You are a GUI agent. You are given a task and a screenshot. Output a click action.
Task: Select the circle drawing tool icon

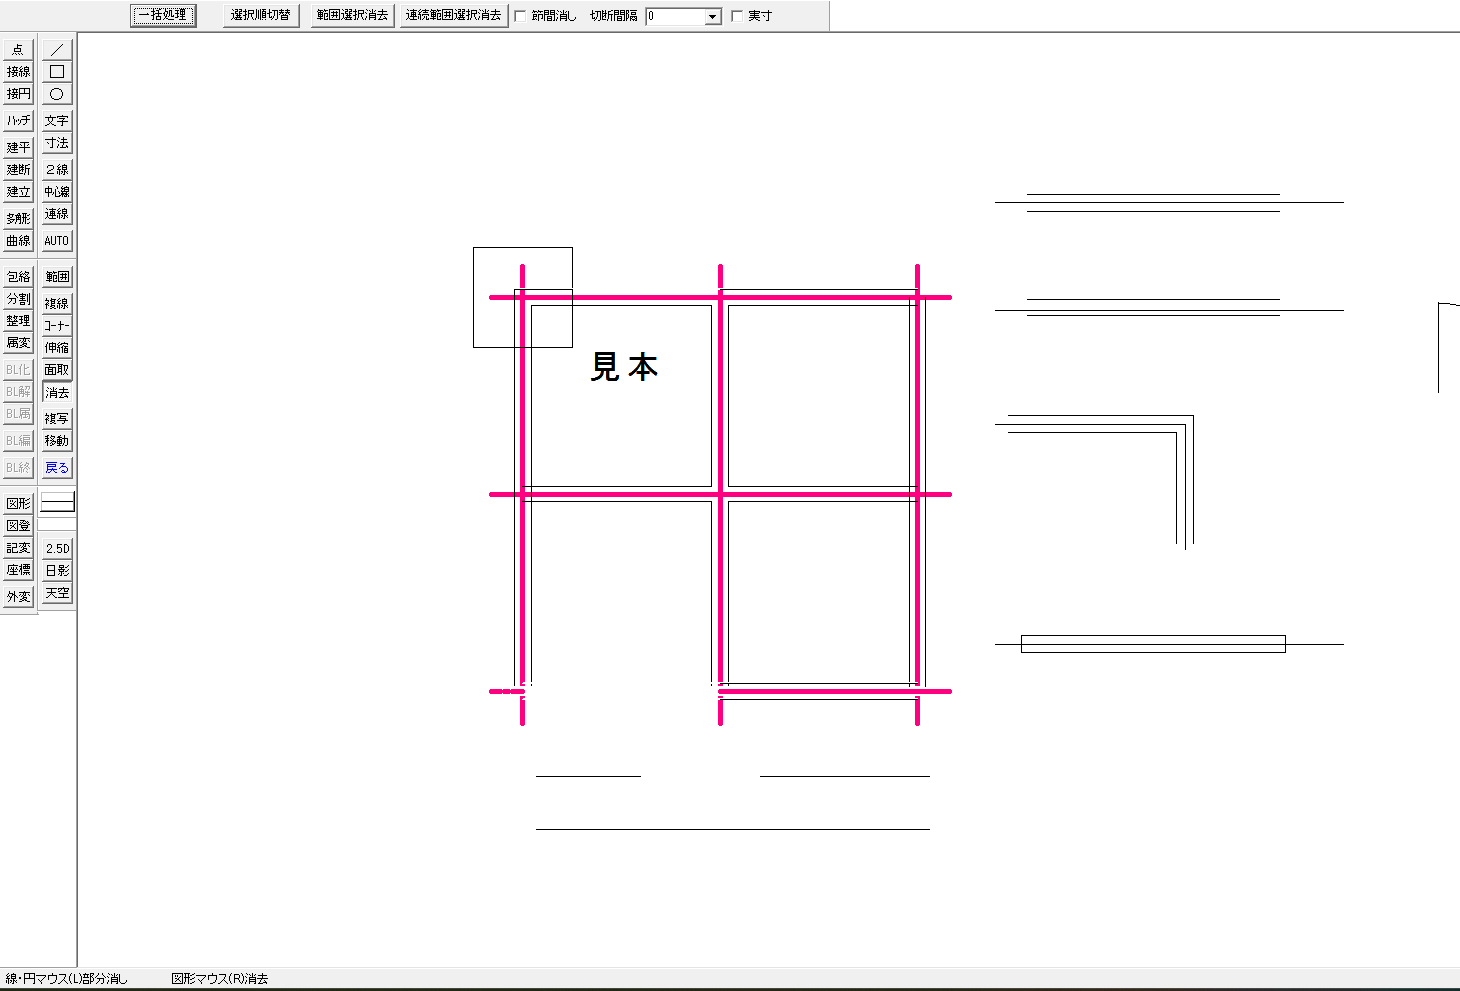click(x=57, y=93)
